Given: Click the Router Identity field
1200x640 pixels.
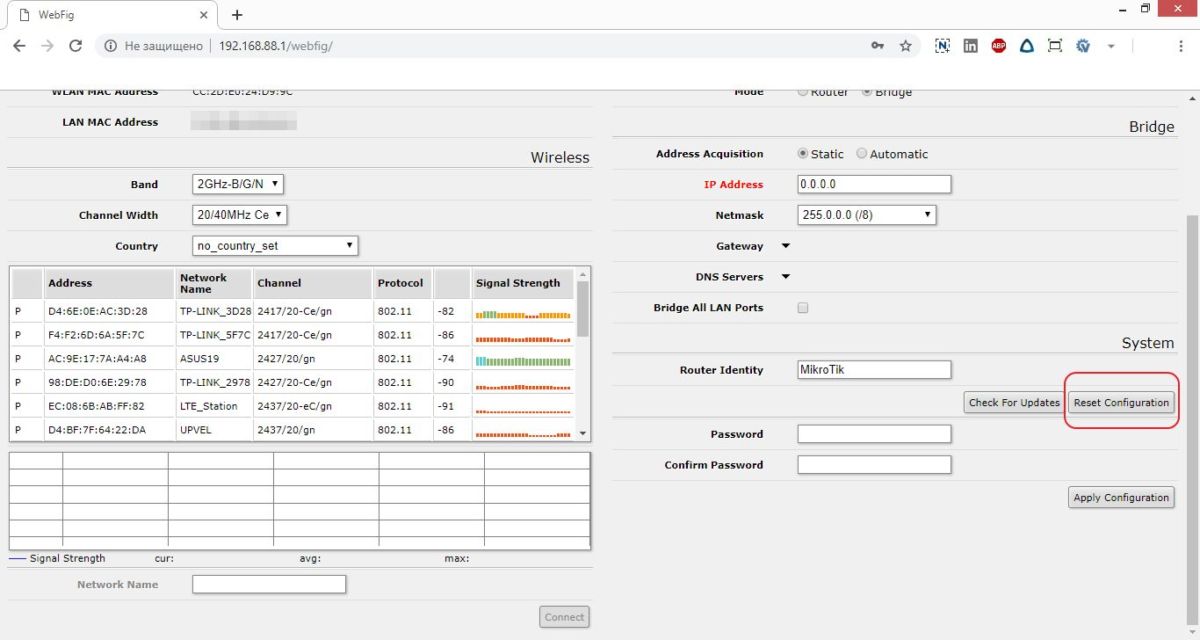Looking at the screenshot, I should coord(874,370).
